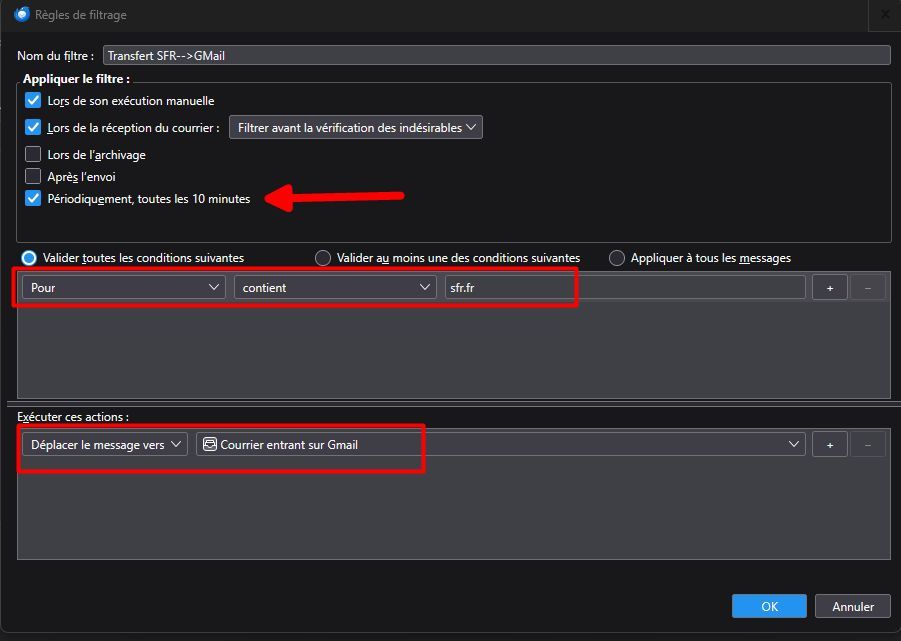
Task: Select 'Valider au moins une des conditions'
Action: click(323, 258)
